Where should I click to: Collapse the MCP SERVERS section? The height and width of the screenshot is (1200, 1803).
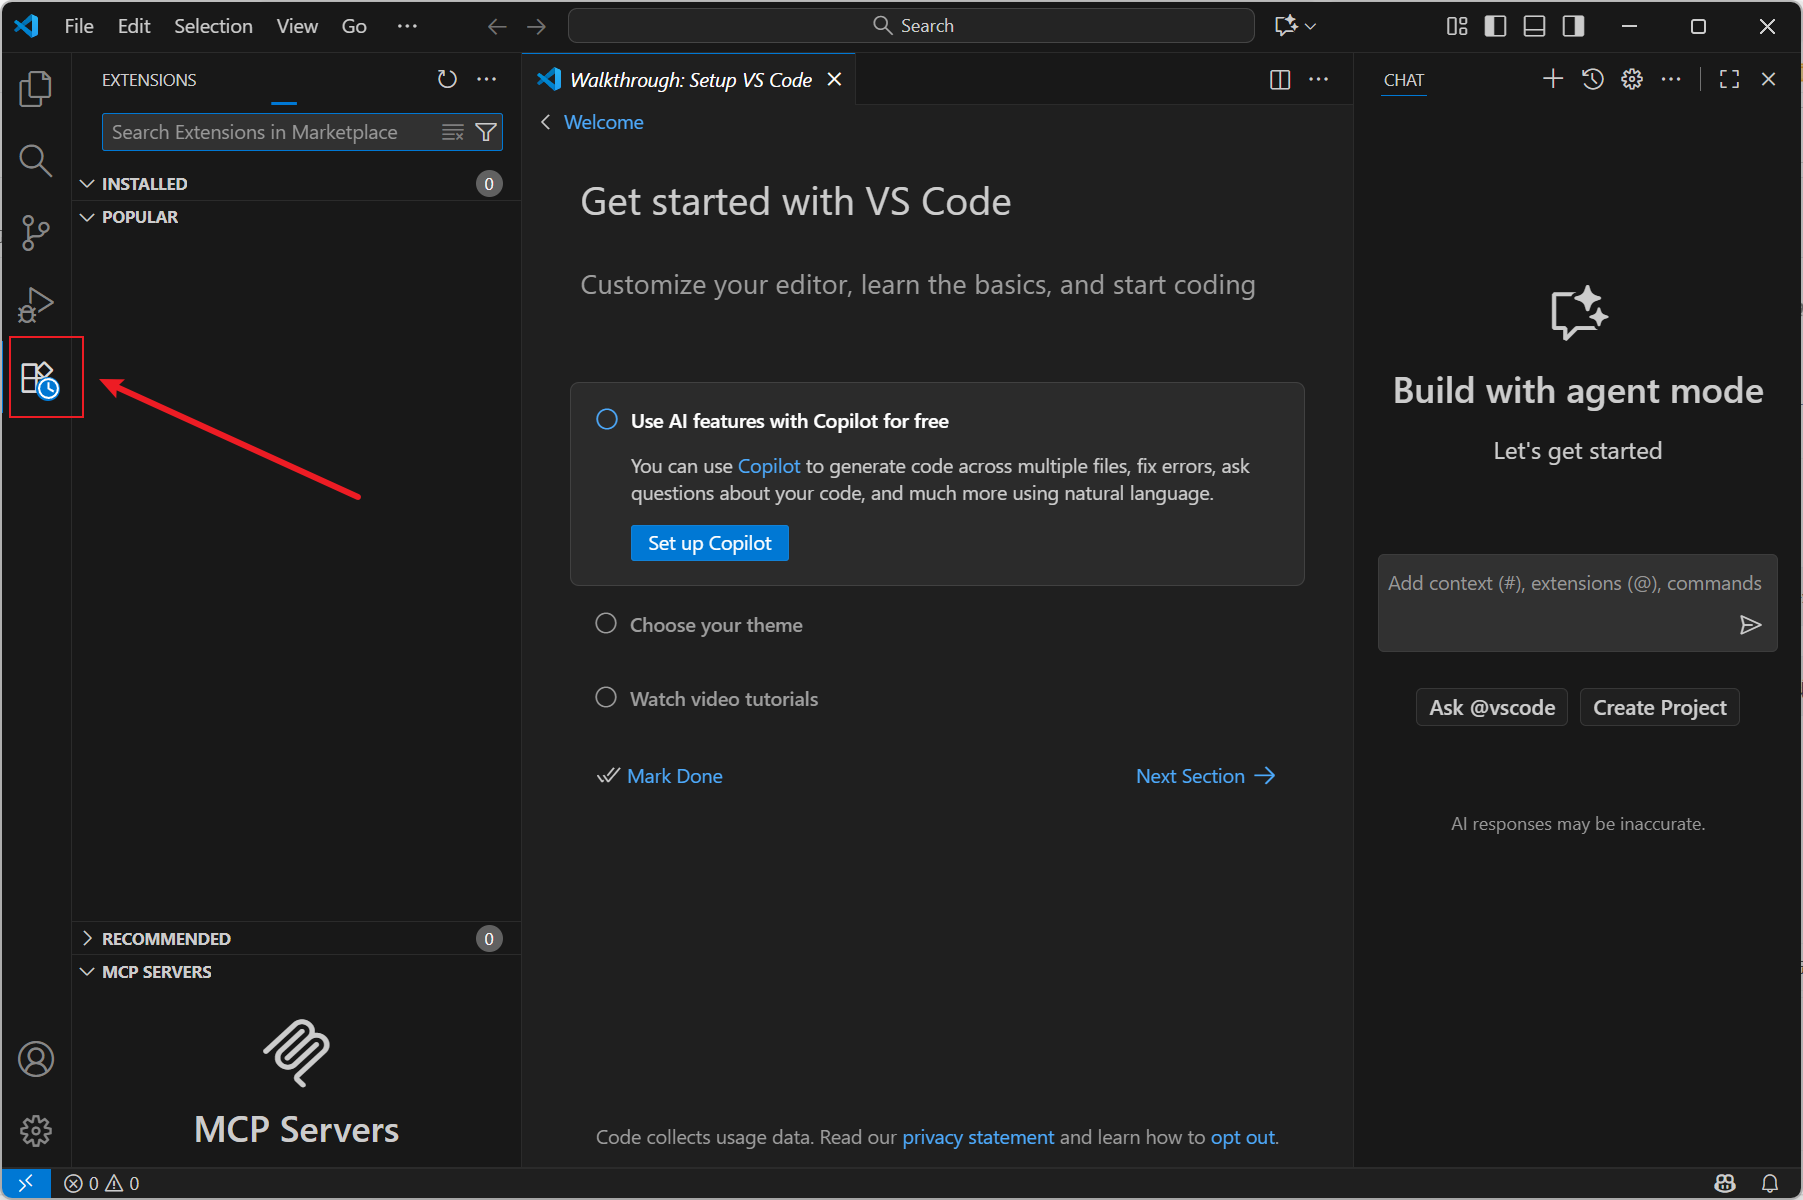[x=296, y=972]
